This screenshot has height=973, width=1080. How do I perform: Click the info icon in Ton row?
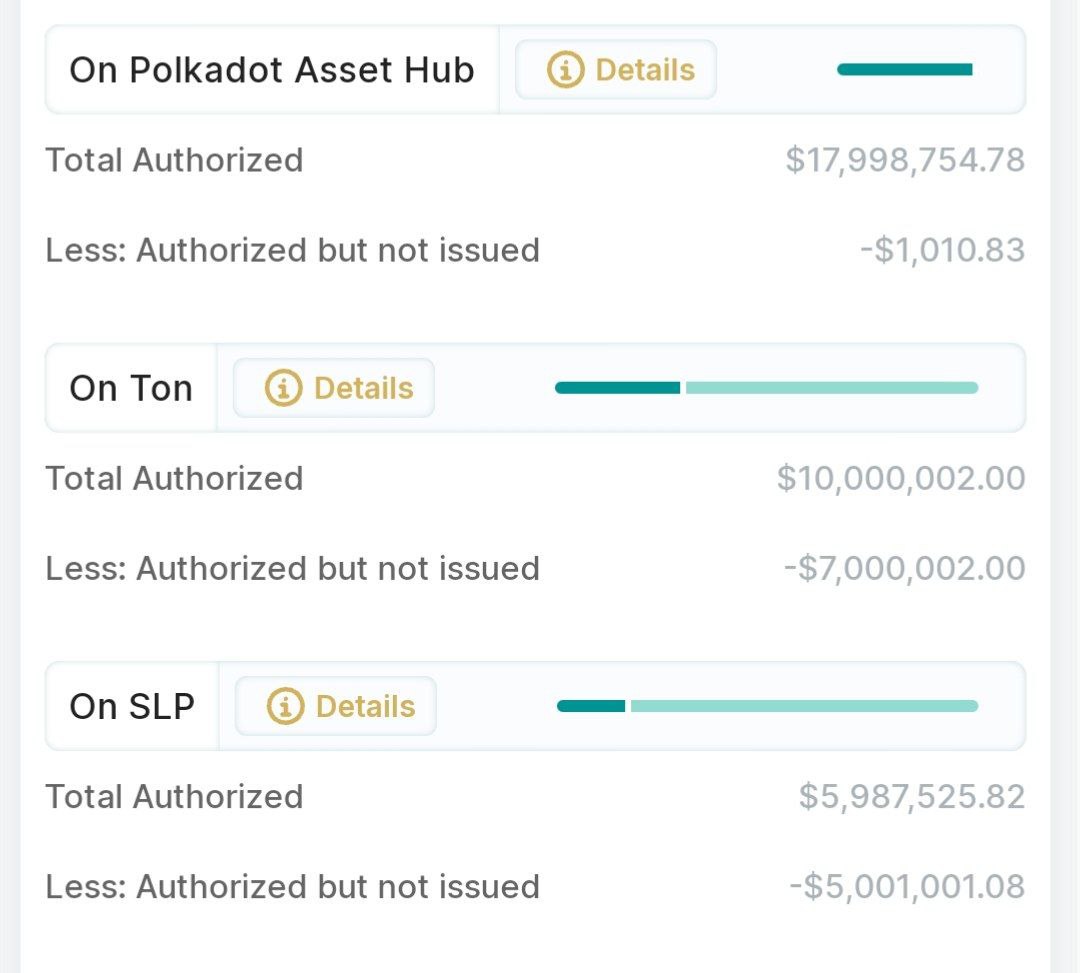(x=283, y=388)
